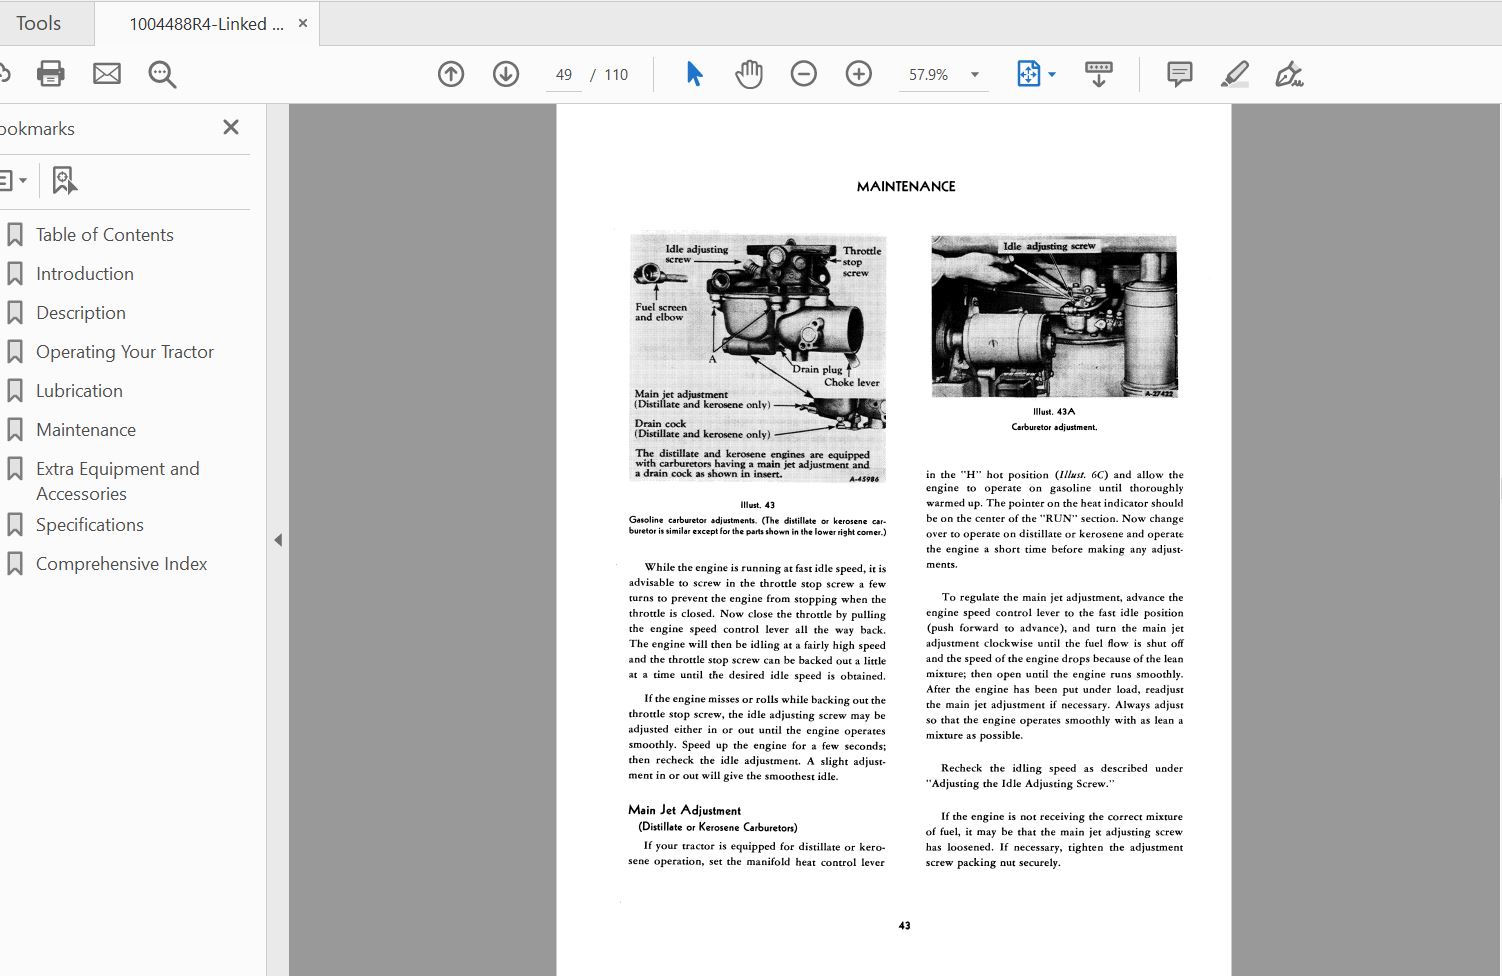Image resolution: width=1502 pixels, height=976 pixels.
Task: Click the add new bookmark icon
Action: point(64,181)
